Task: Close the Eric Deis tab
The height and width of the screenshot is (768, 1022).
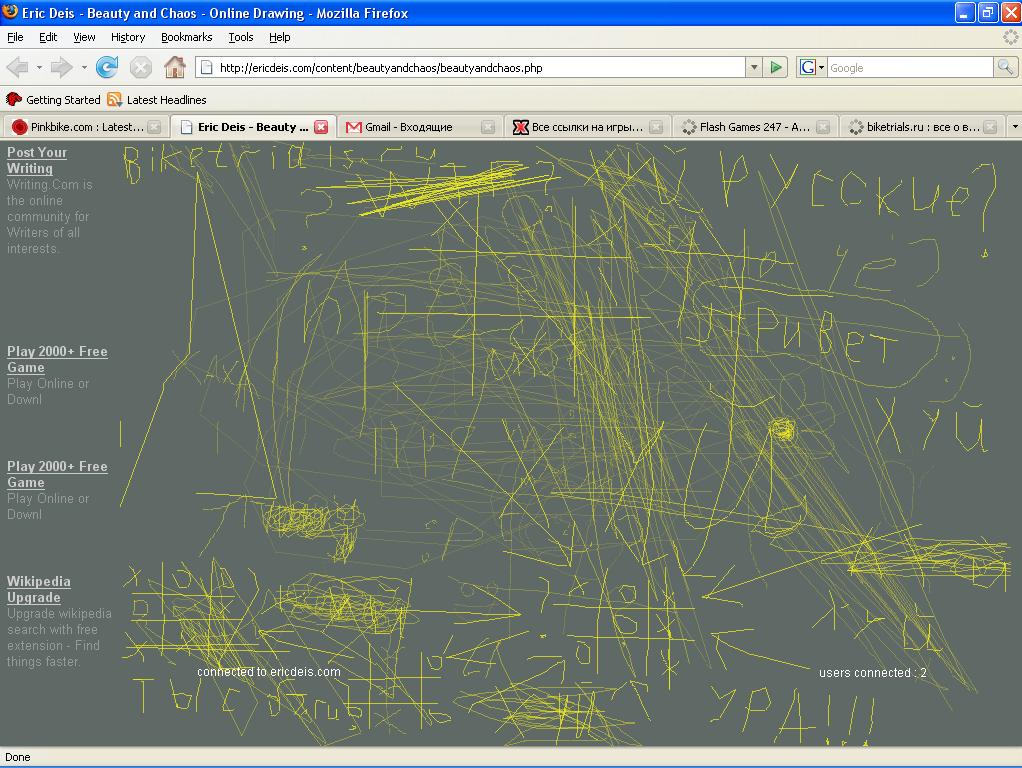Action: coord(321,127)
